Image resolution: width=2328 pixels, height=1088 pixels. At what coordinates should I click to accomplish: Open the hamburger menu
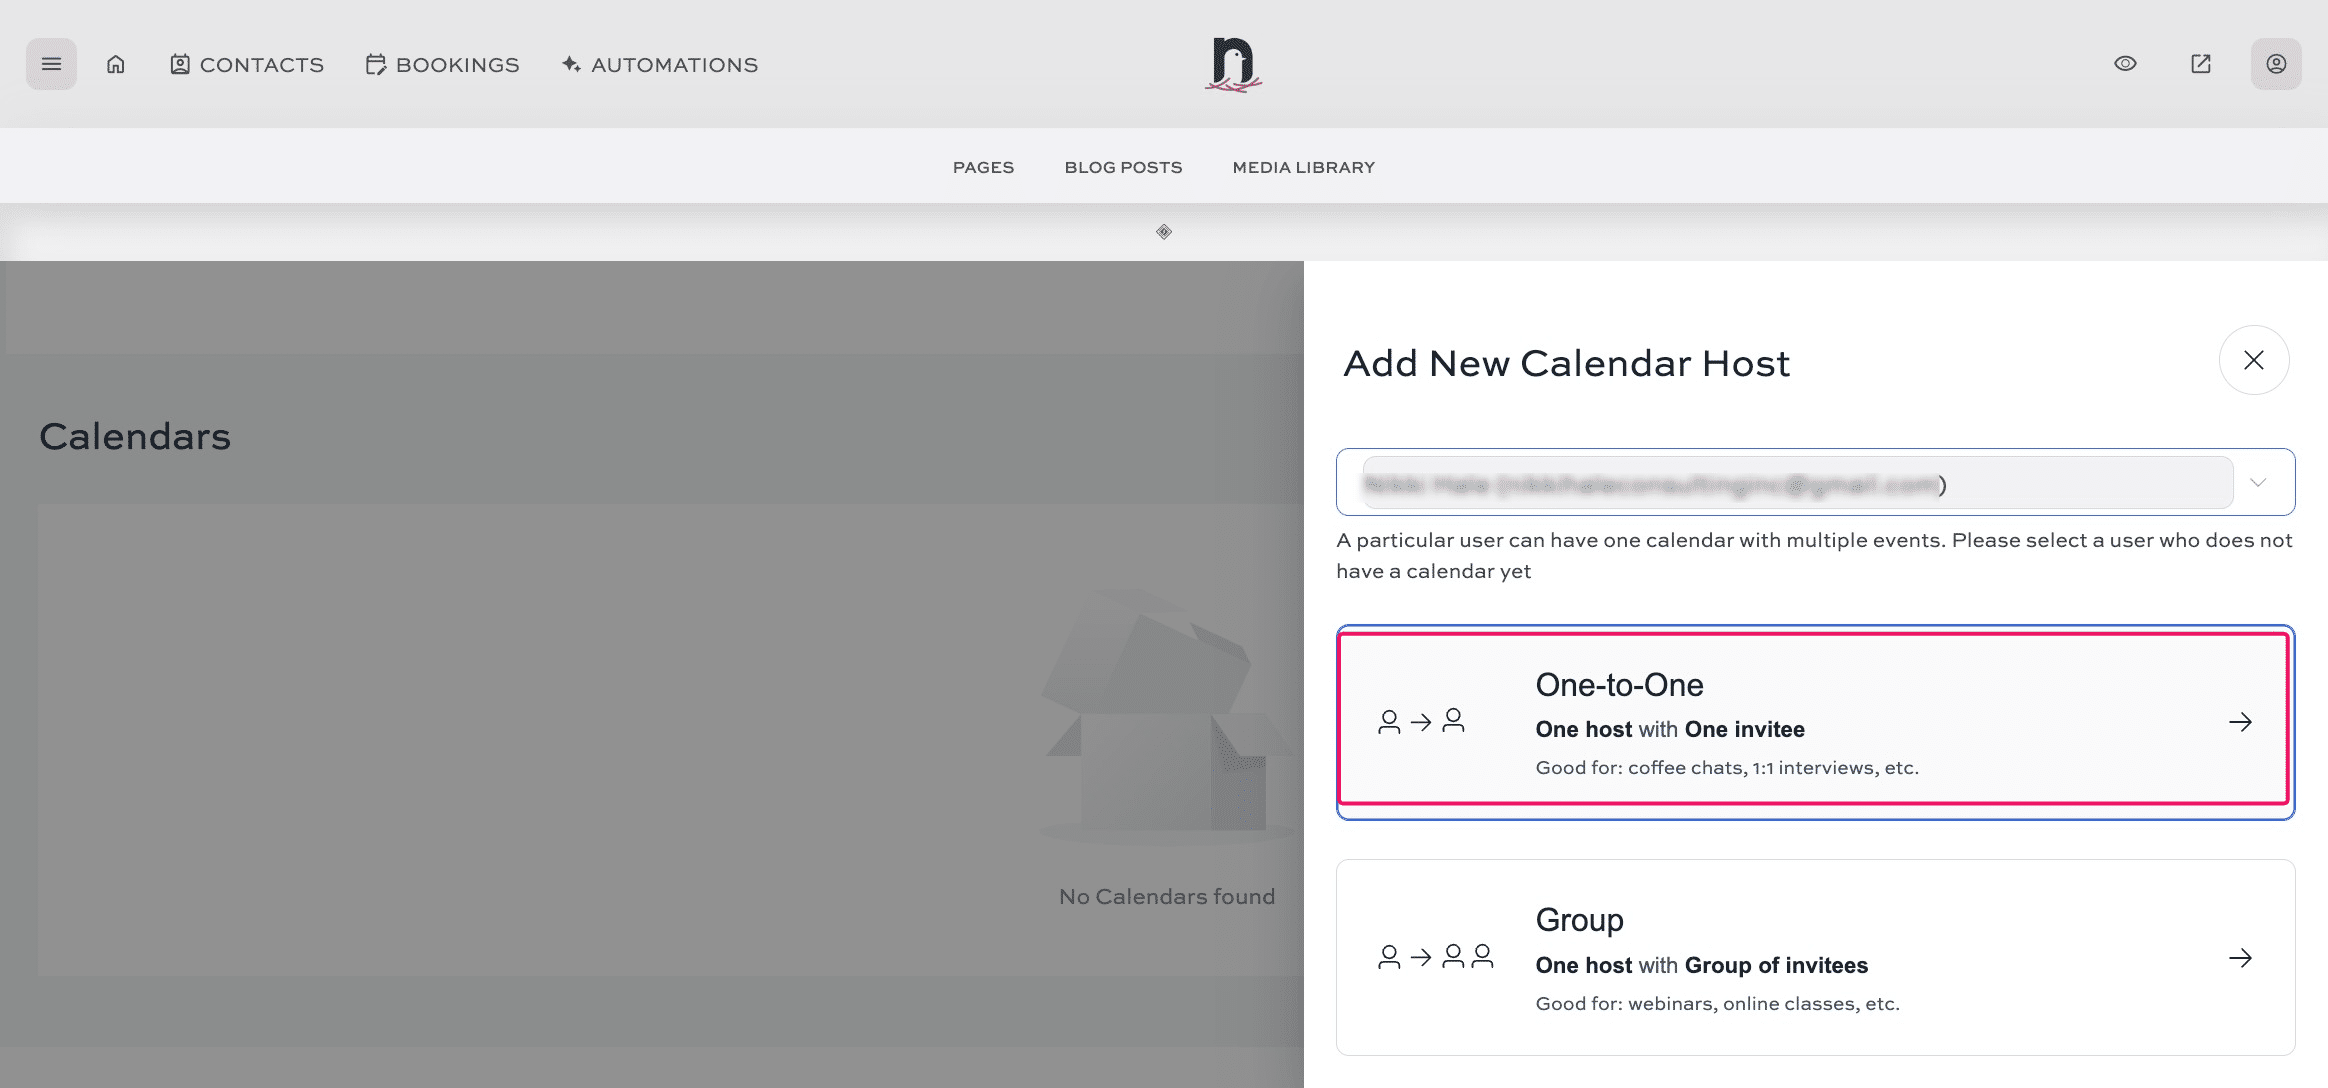51,64
